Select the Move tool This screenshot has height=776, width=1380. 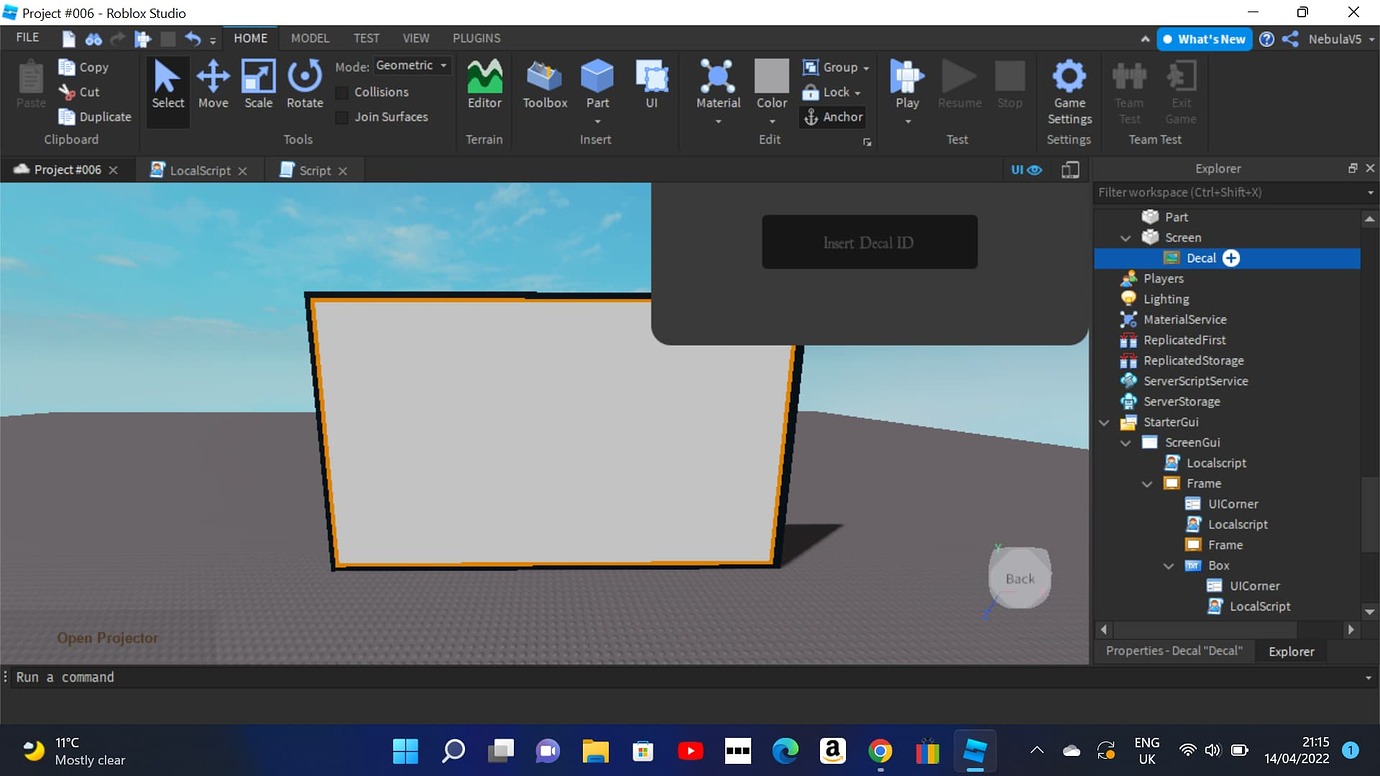coord(213,89)
